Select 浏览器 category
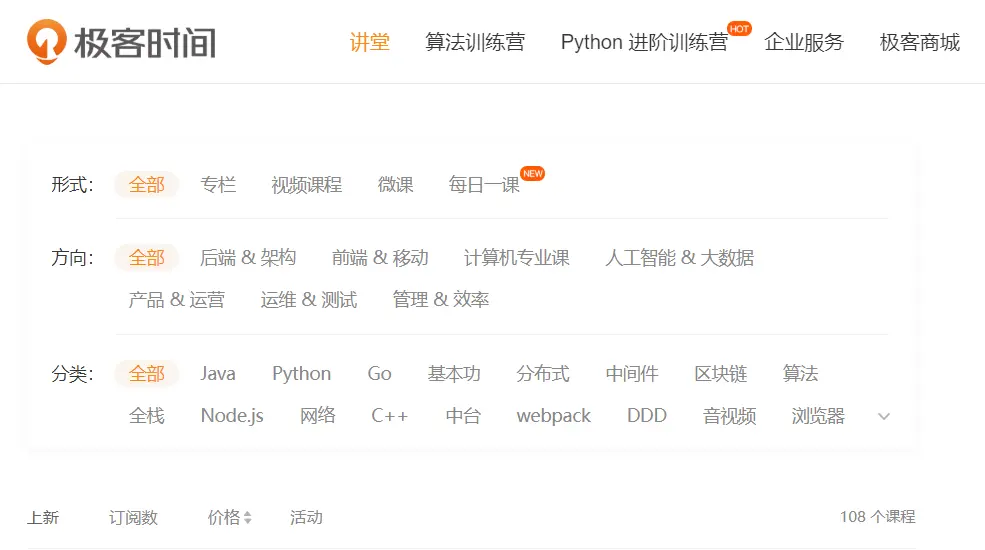This screenshot has width=985, height=550. (818, 416)
